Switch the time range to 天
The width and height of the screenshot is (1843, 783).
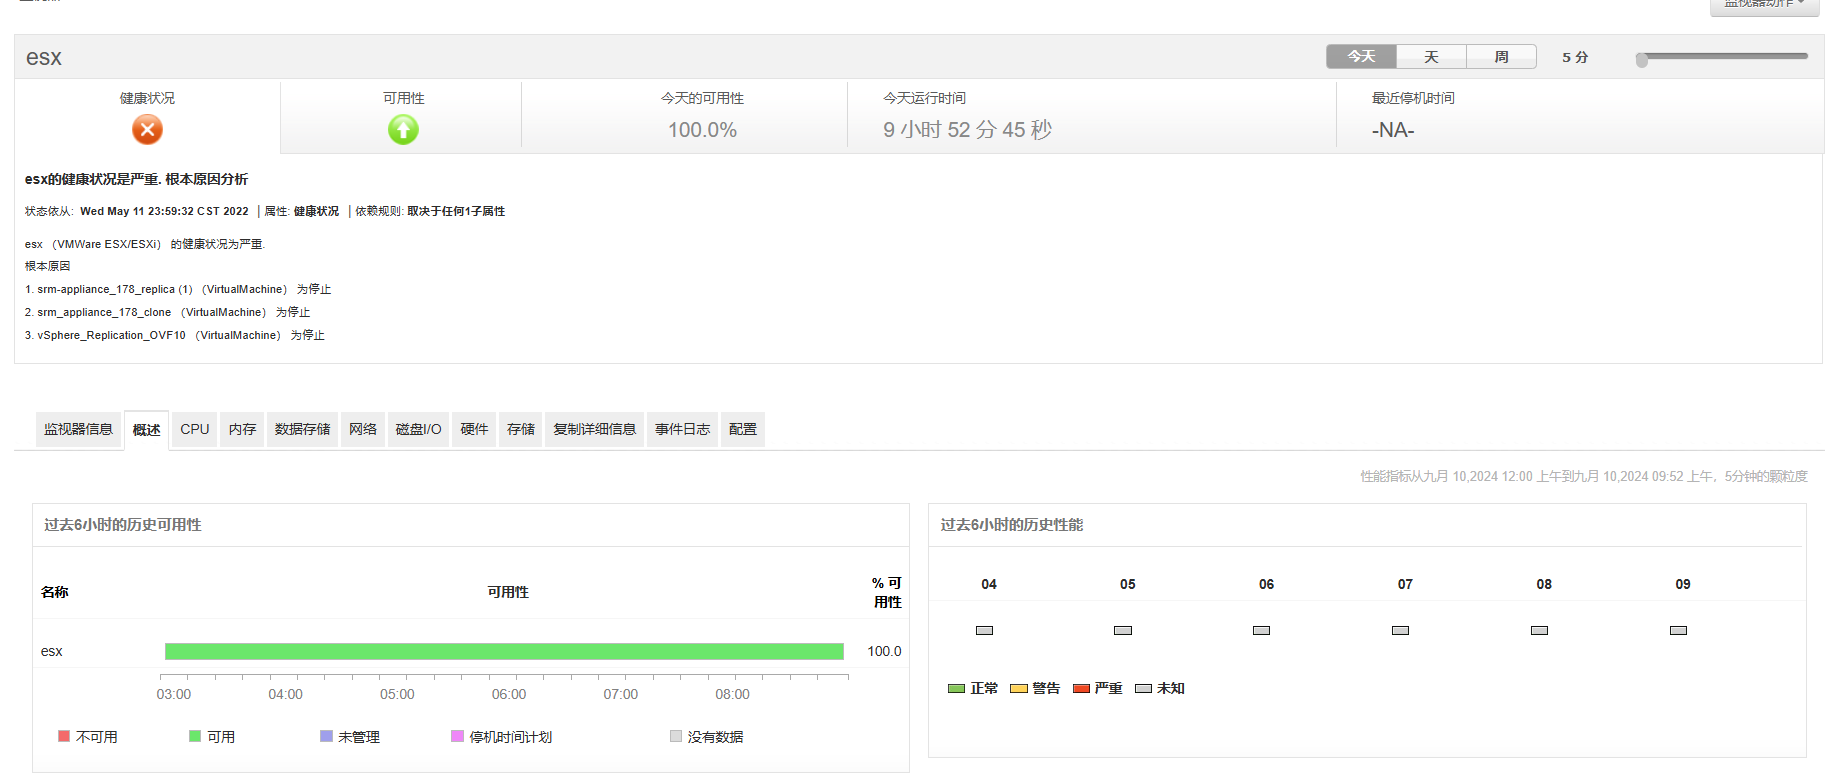coord(1431,57)
